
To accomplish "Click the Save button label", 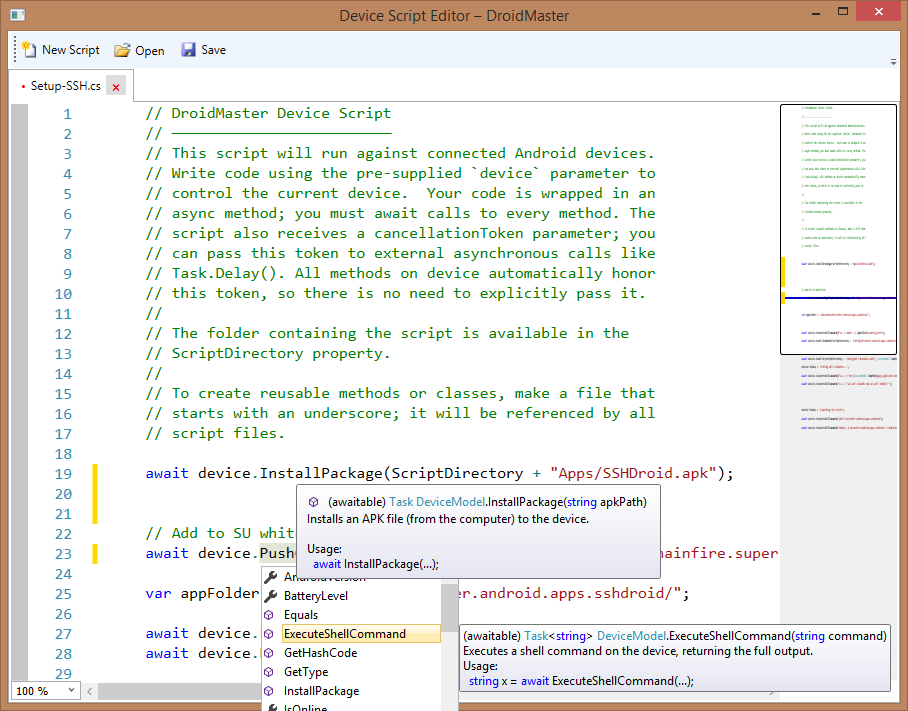I will pos(213,50).
